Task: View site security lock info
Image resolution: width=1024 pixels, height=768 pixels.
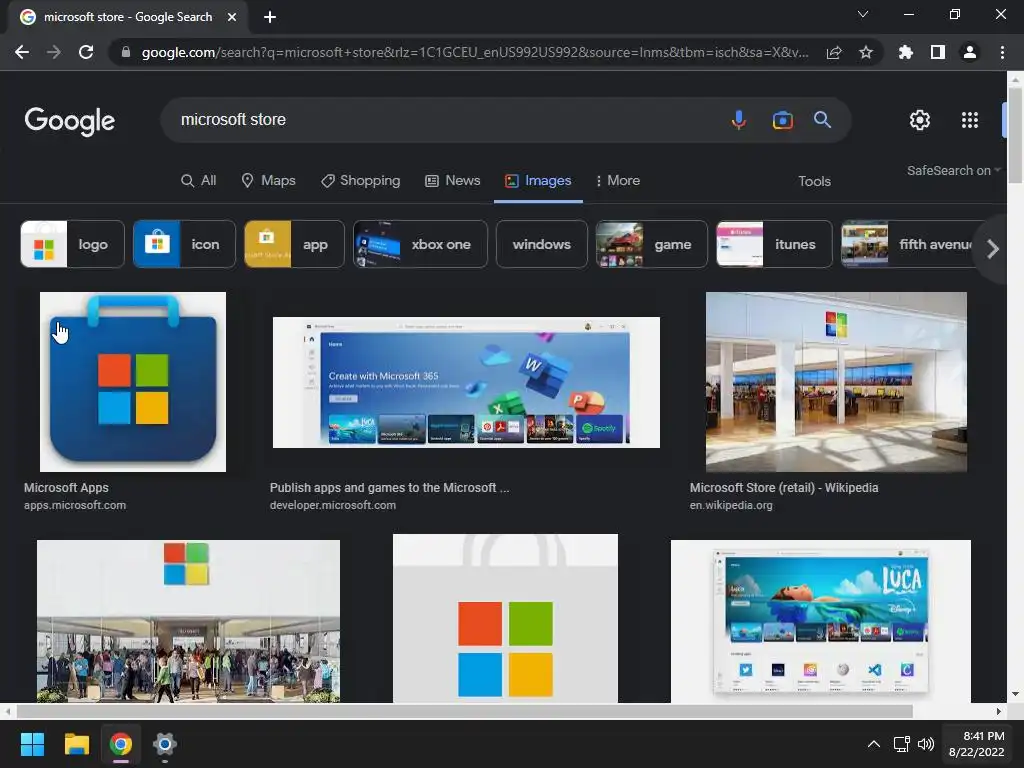Action: pyautogui.click(x=125, y=52)
